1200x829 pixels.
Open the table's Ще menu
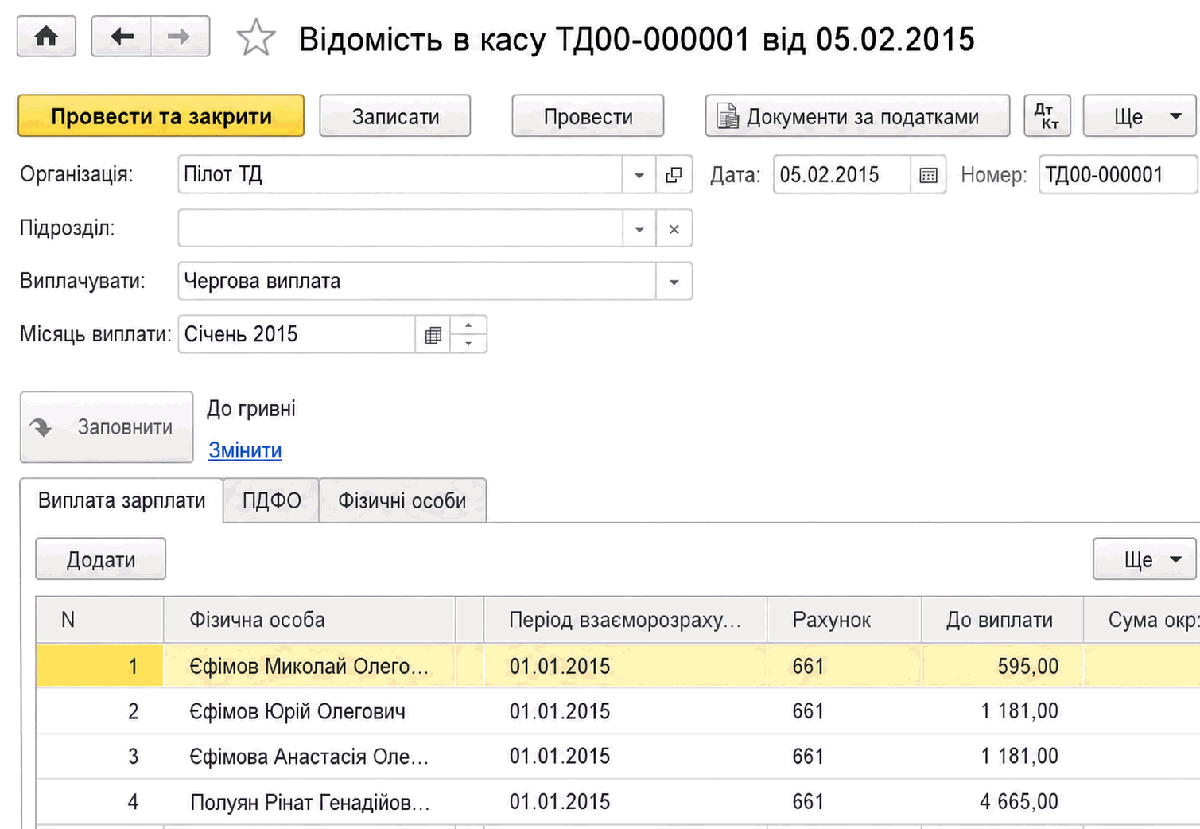1145,559
